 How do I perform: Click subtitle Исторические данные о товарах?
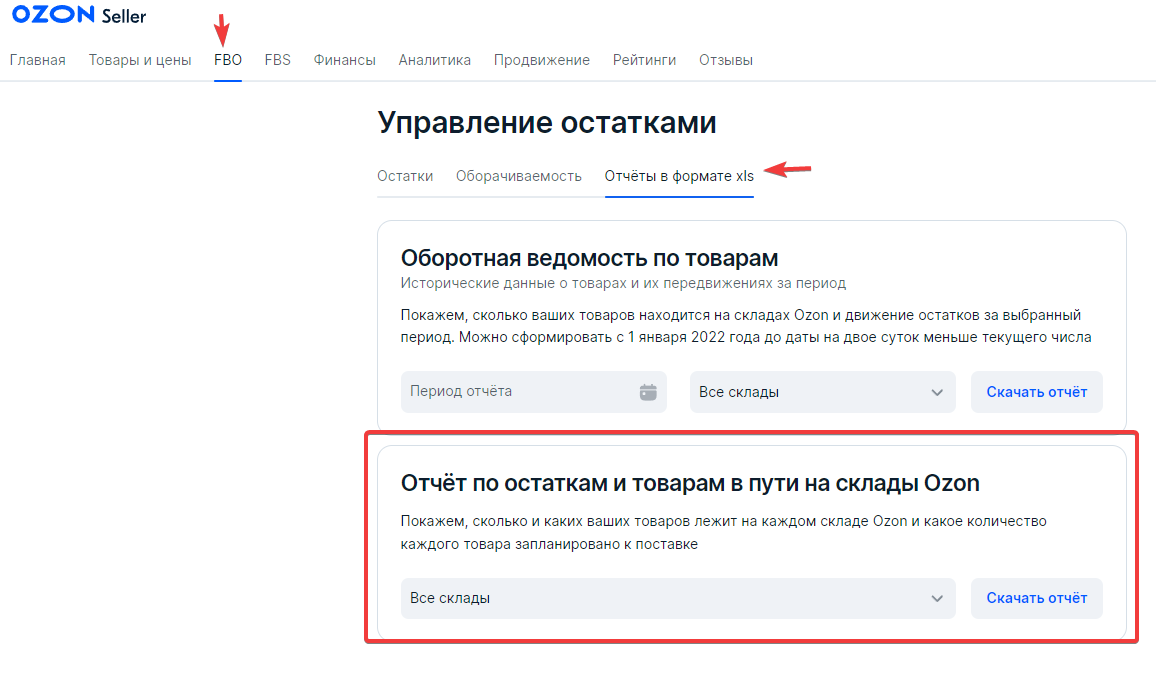click(x=623, y=283)
